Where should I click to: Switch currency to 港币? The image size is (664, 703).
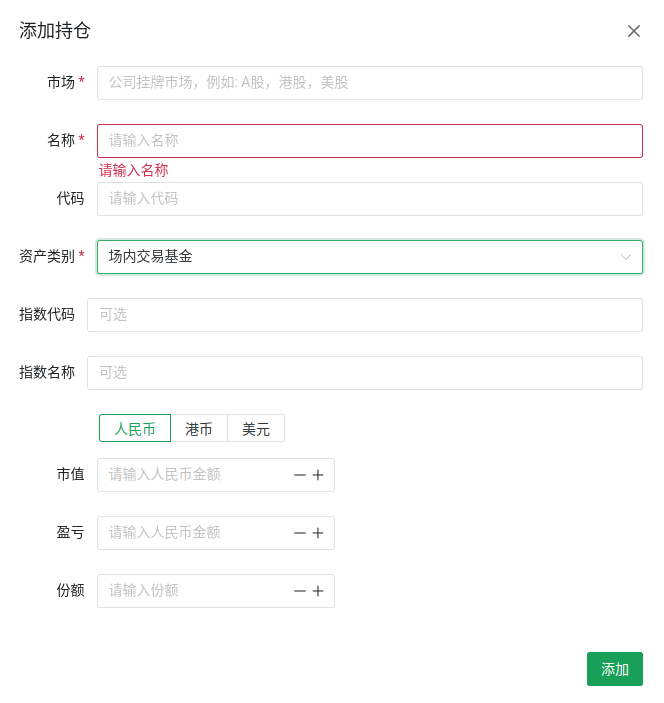[199, 428]
